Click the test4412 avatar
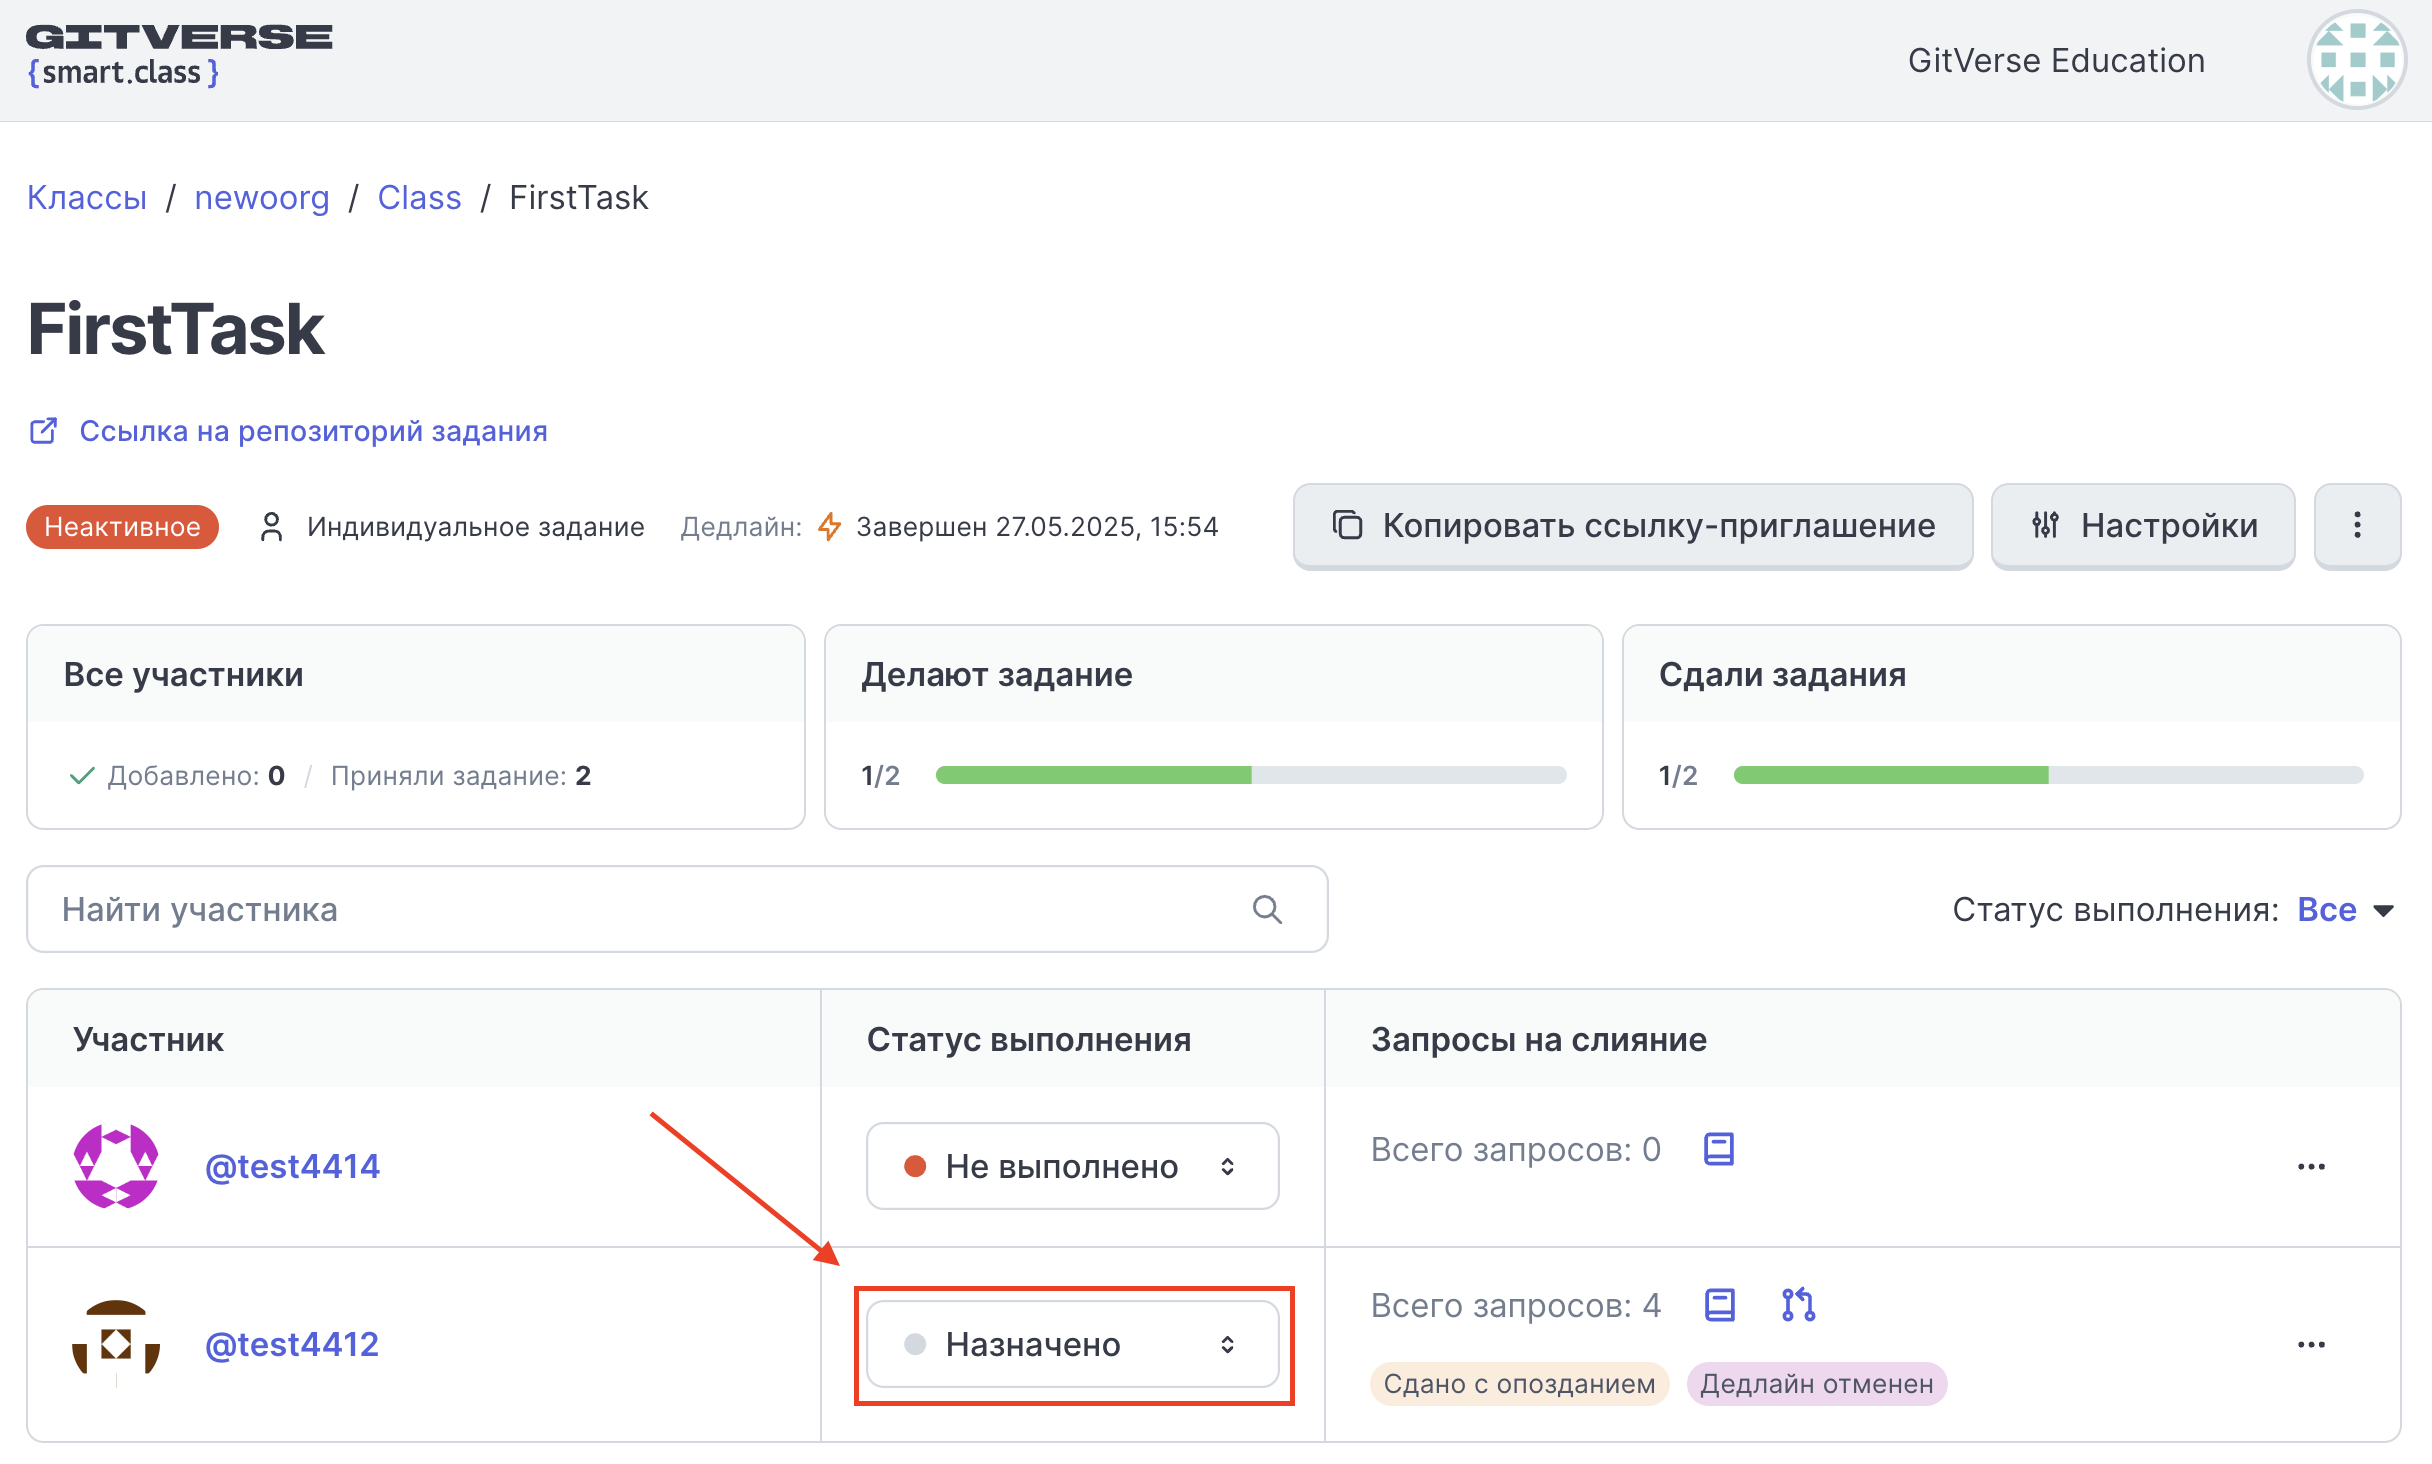 pos(116,1344)
